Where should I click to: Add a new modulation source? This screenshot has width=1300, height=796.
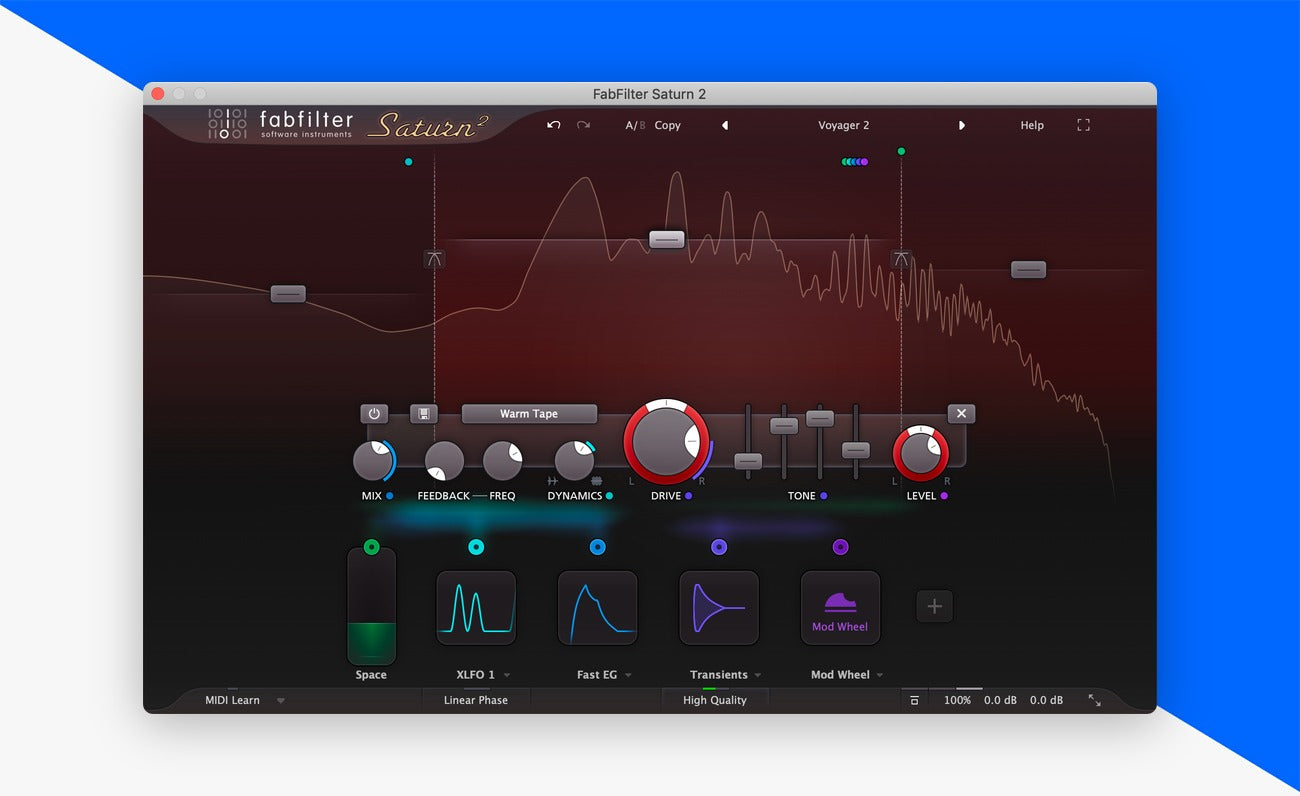pos(935,606)
